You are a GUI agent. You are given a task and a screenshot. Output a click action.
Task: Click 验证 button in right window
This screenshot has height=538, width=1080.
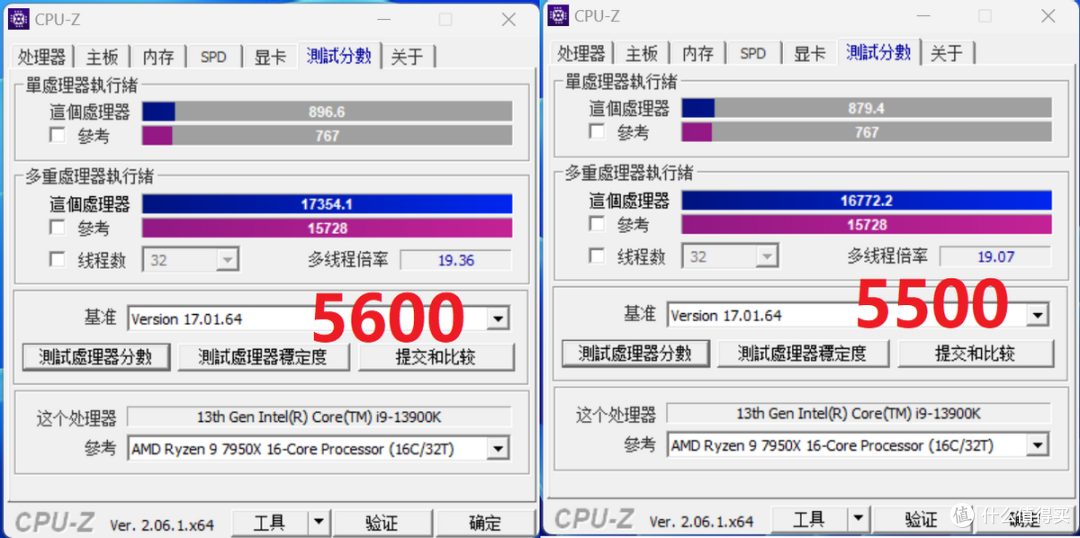pyautogui.click(x=920, y=519)
